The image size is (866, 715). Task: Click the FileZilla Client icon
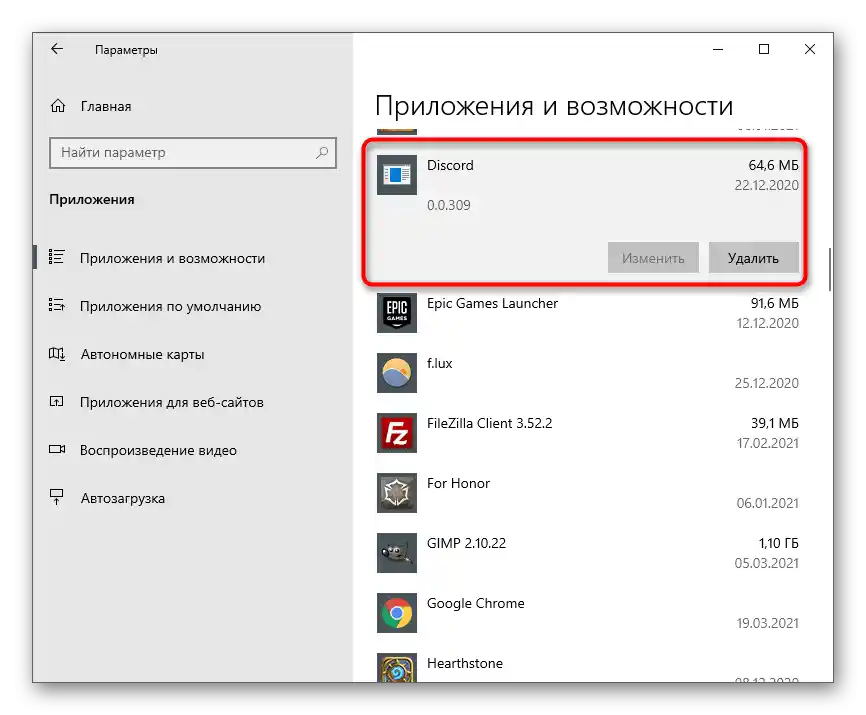coord(397,433)
